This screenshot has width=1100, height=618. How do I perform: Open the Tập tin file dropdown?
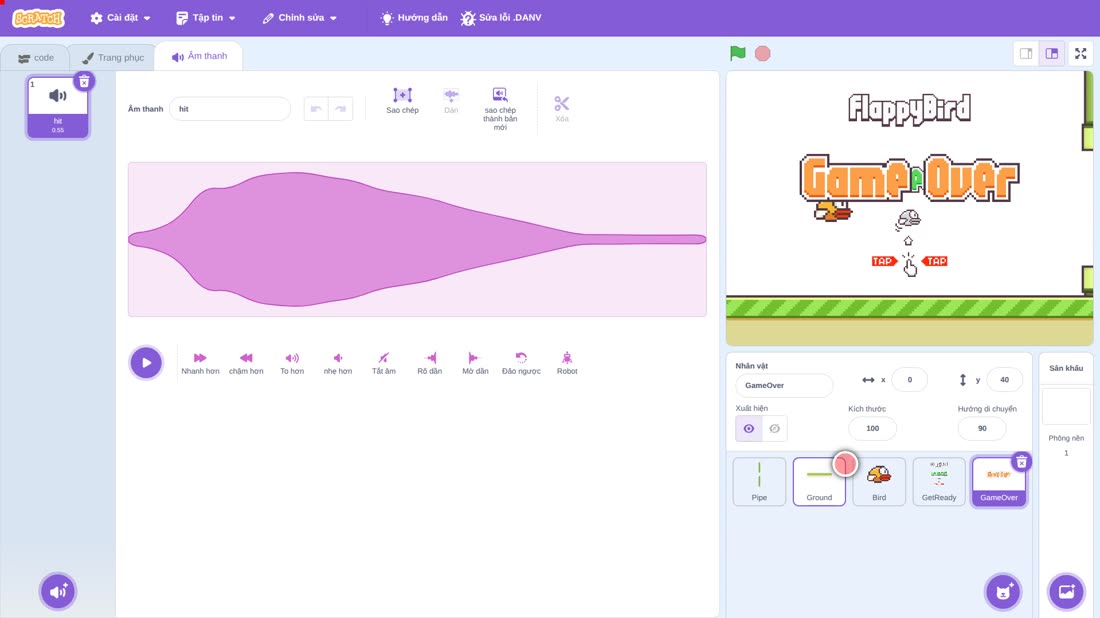(x=206, y=18)
